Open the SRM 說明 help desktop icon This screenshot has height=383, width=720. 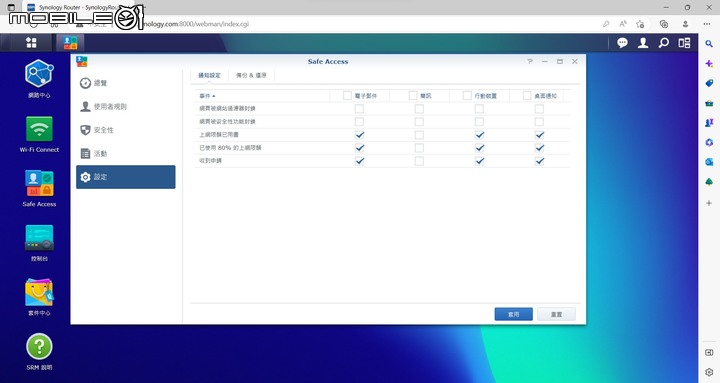[x=39, y=352]
